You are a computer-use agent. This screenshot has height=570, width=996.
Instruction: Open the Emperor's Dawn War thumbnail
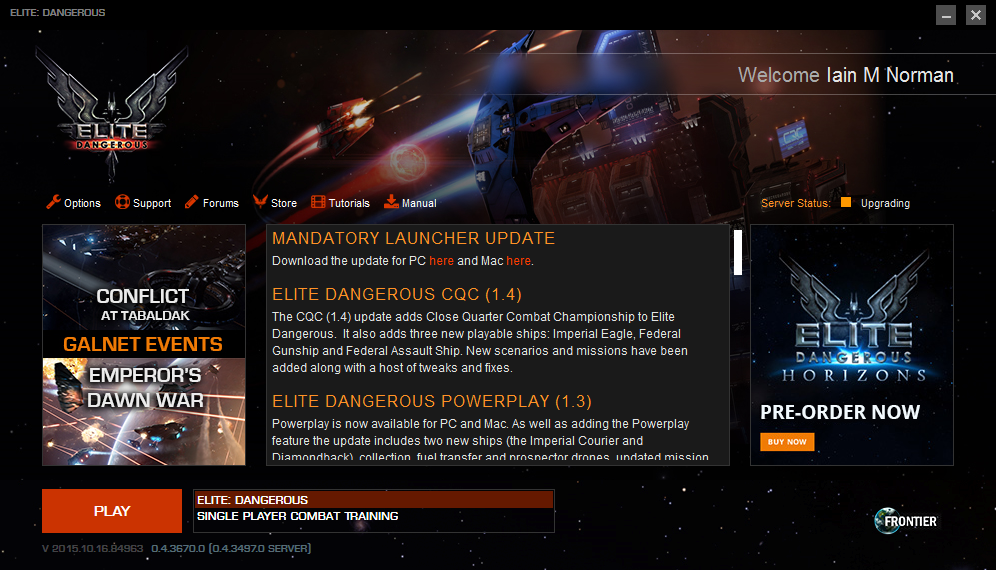click(x=144, y=412)
